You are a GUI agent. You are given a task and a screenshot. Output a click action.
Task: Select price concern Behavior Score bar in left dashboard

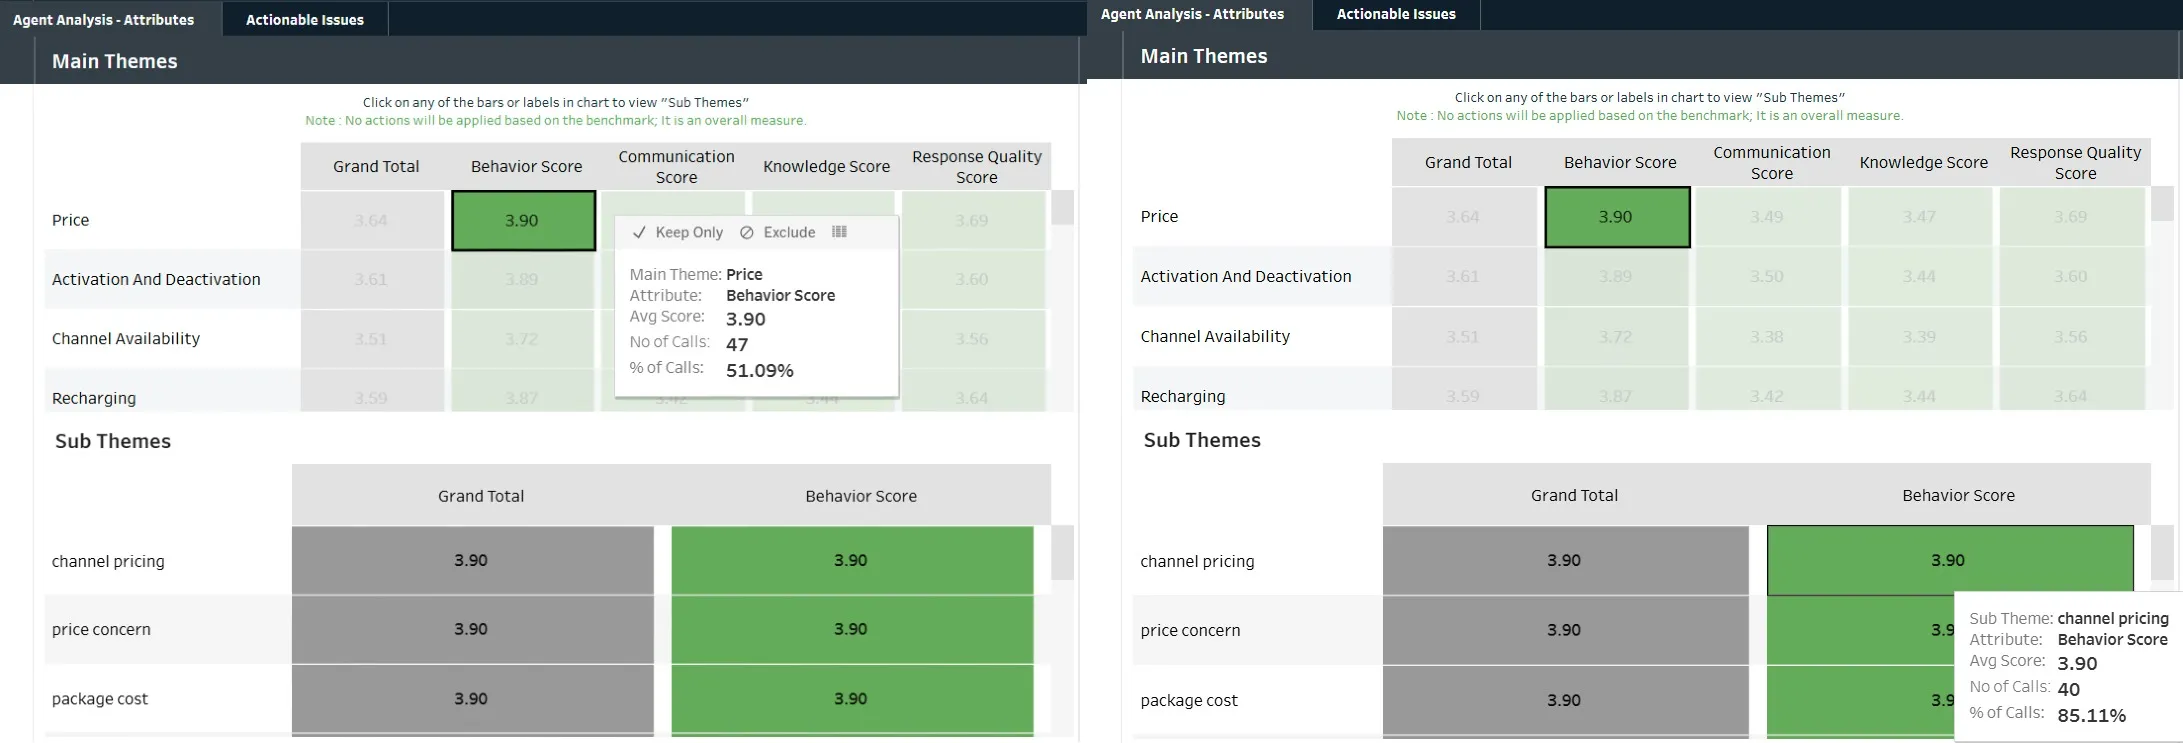point(852,630)
